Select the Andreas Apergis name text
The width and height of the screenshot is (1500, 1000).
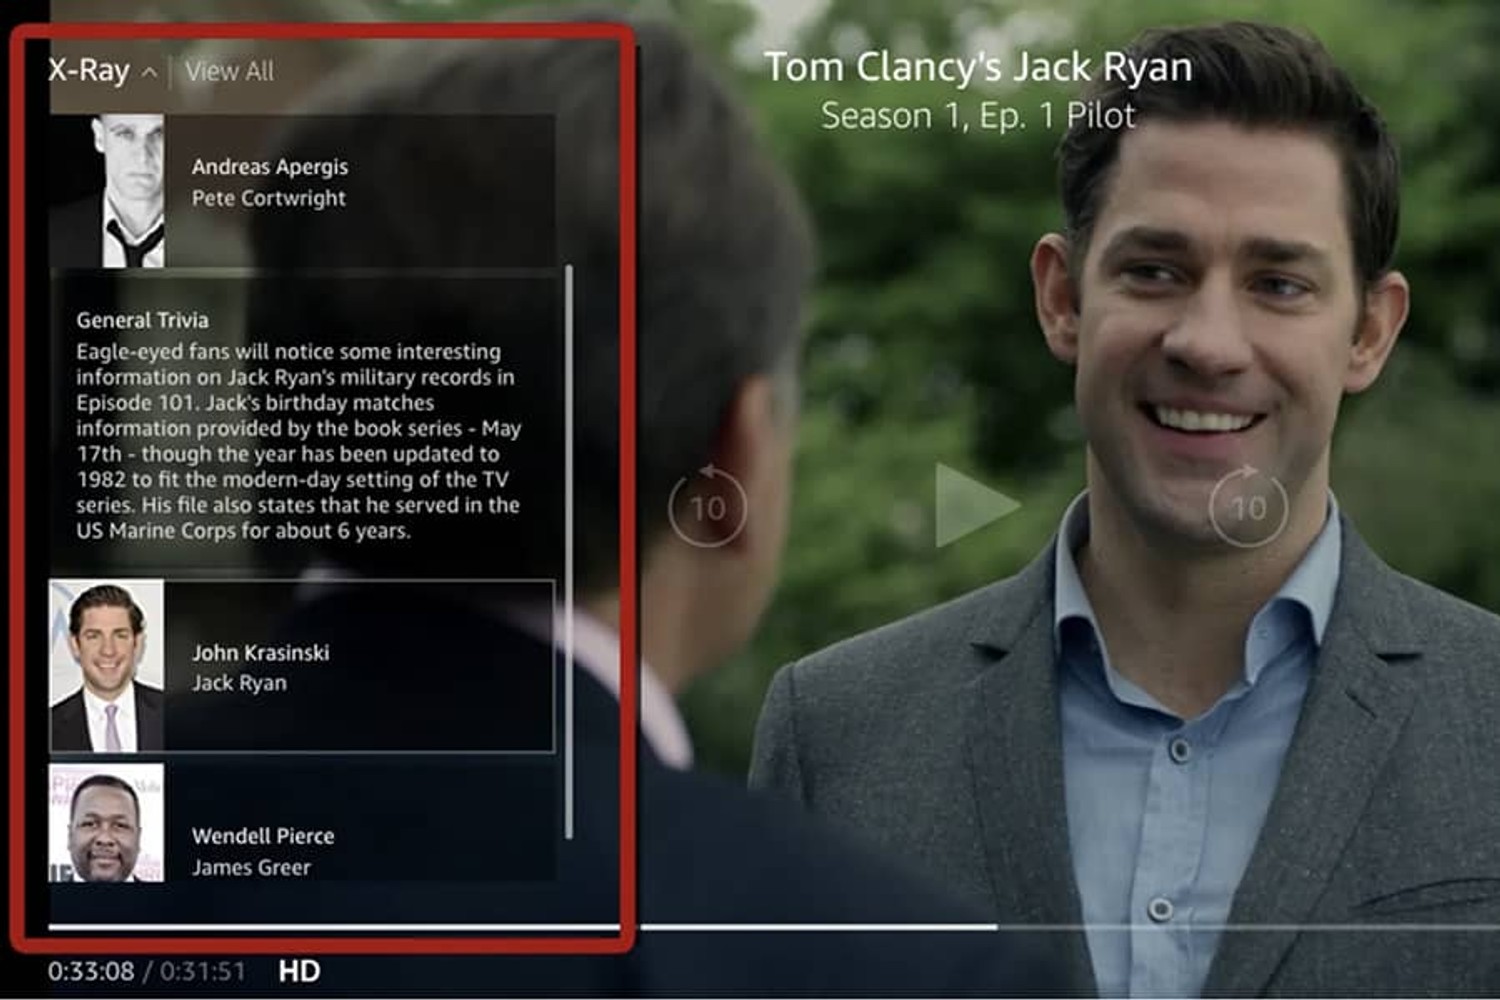270,167
